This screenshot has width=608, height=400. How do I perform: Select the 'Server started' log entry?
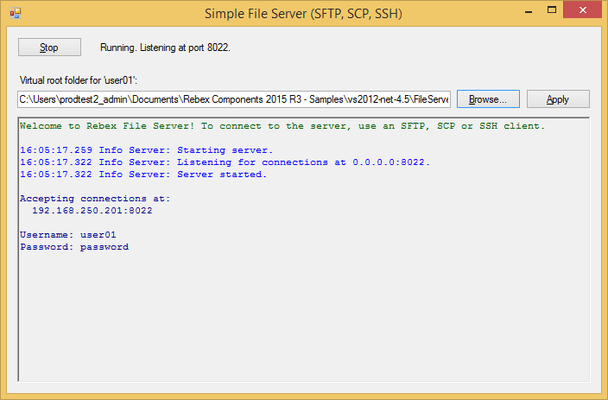[x=143, y=174]
